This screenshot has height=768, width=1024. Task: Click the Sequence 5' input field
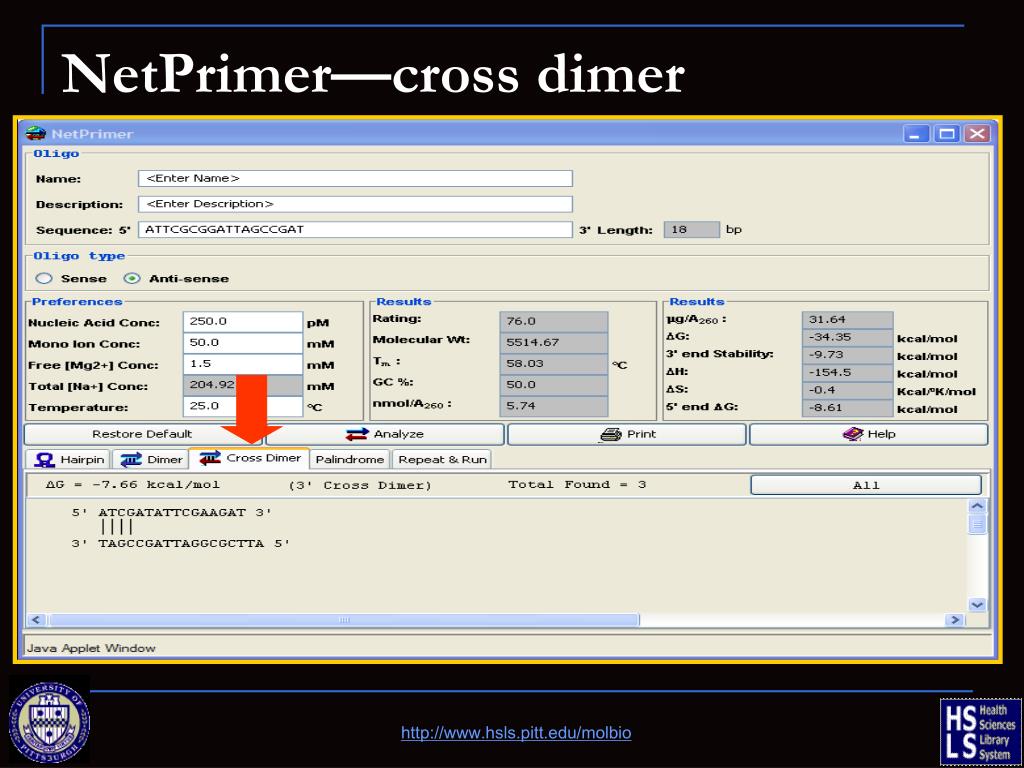(x=355, y=229)
